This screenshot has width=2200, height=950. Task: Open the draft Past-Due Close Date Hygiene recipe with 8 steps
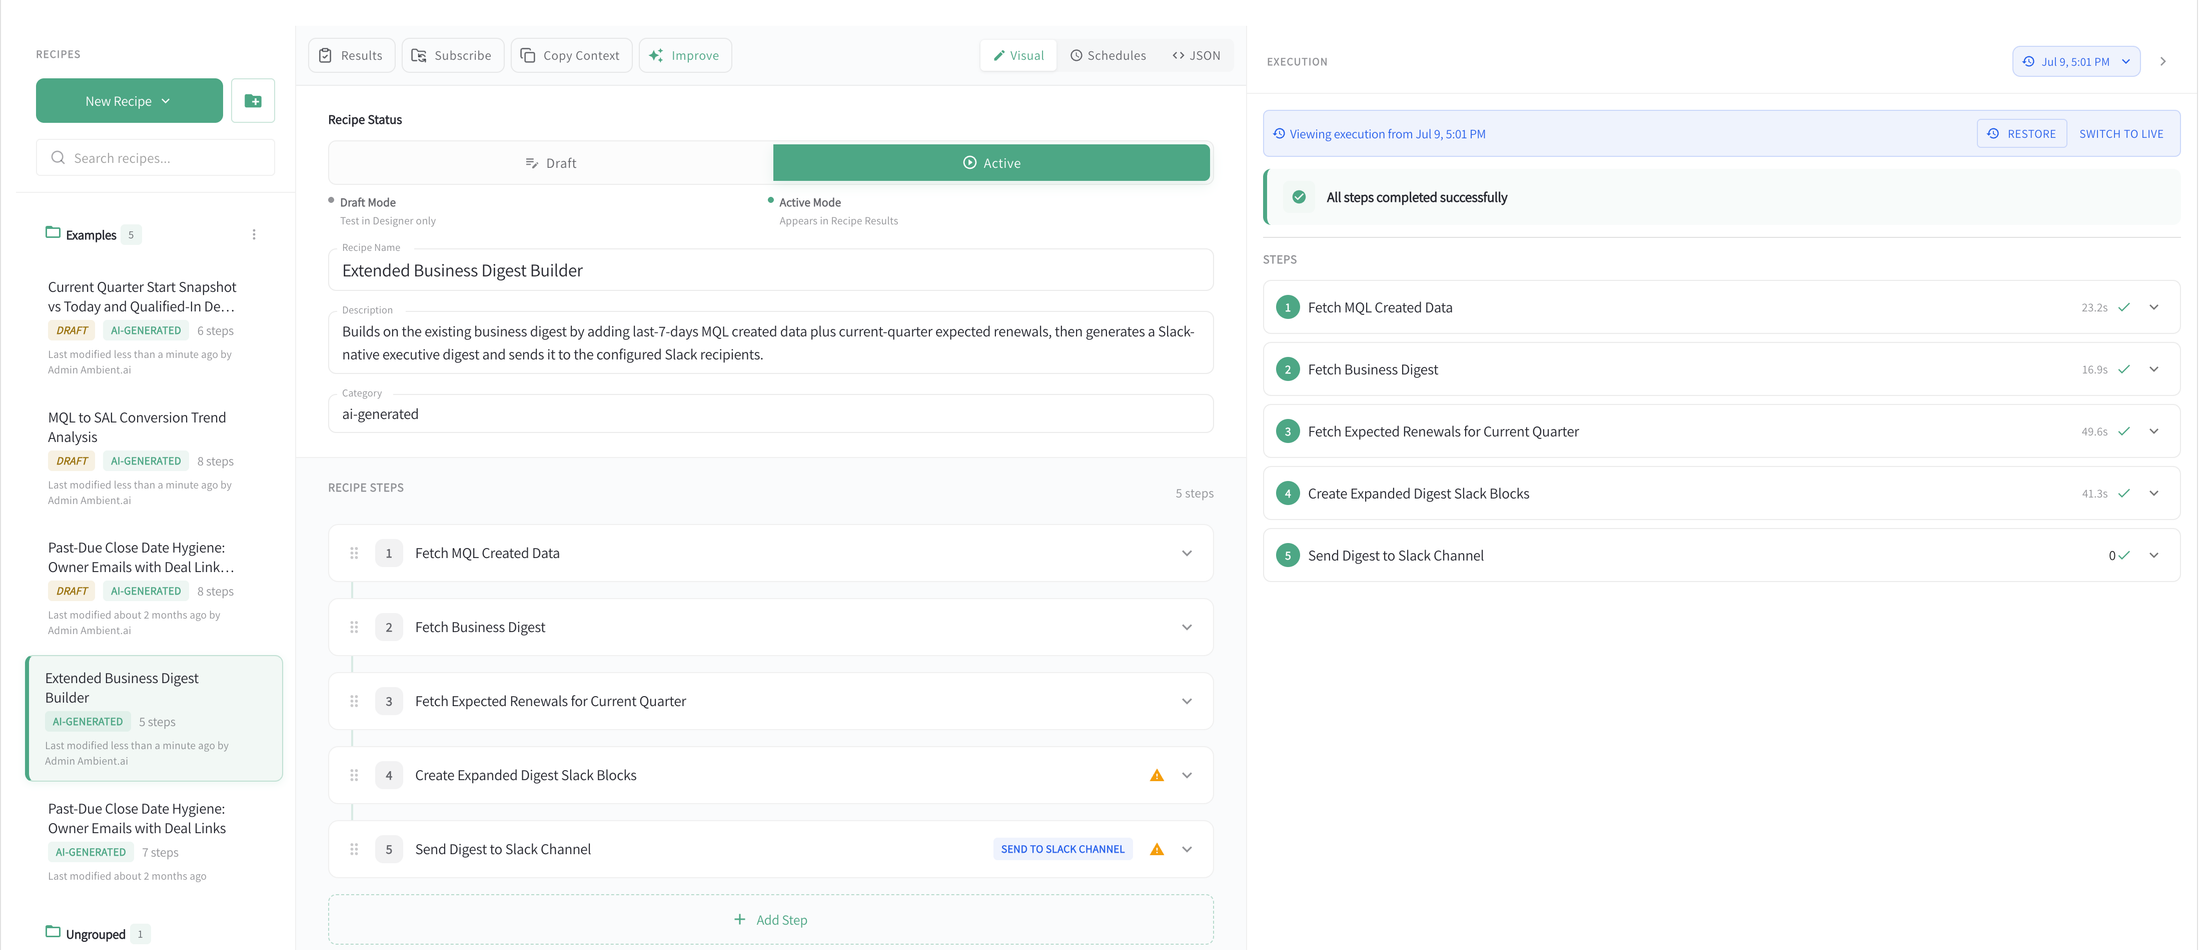pos(154,588)
